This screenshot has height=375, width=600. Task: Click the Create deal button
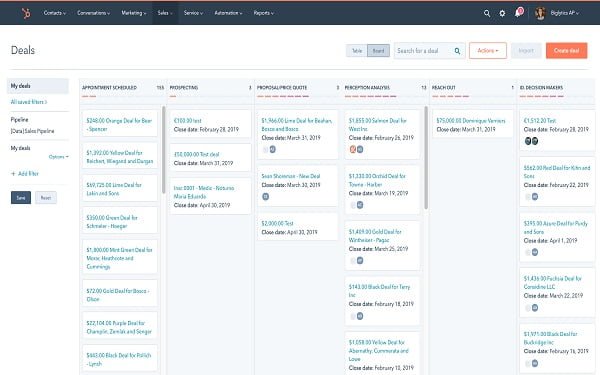[566, 51]
